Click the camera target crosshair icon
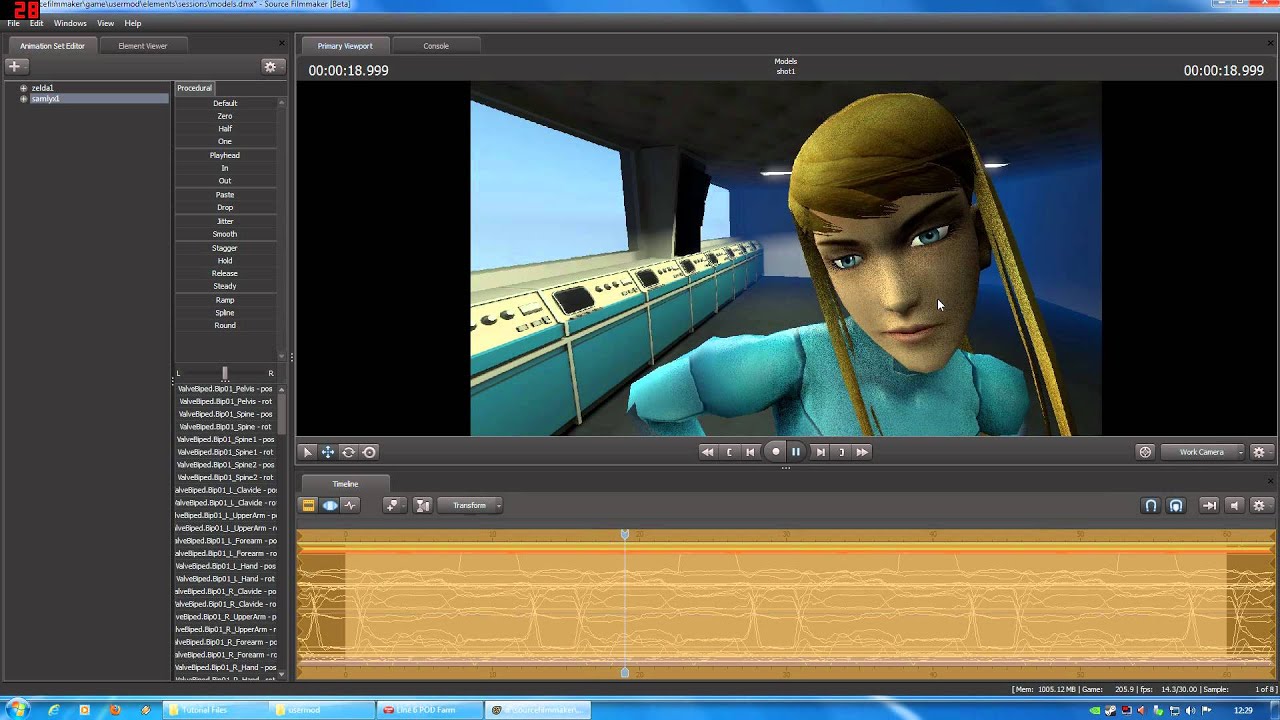The height and width of the screenshot is (720, 1280). pyautogui.click(x=1145, y=452)
